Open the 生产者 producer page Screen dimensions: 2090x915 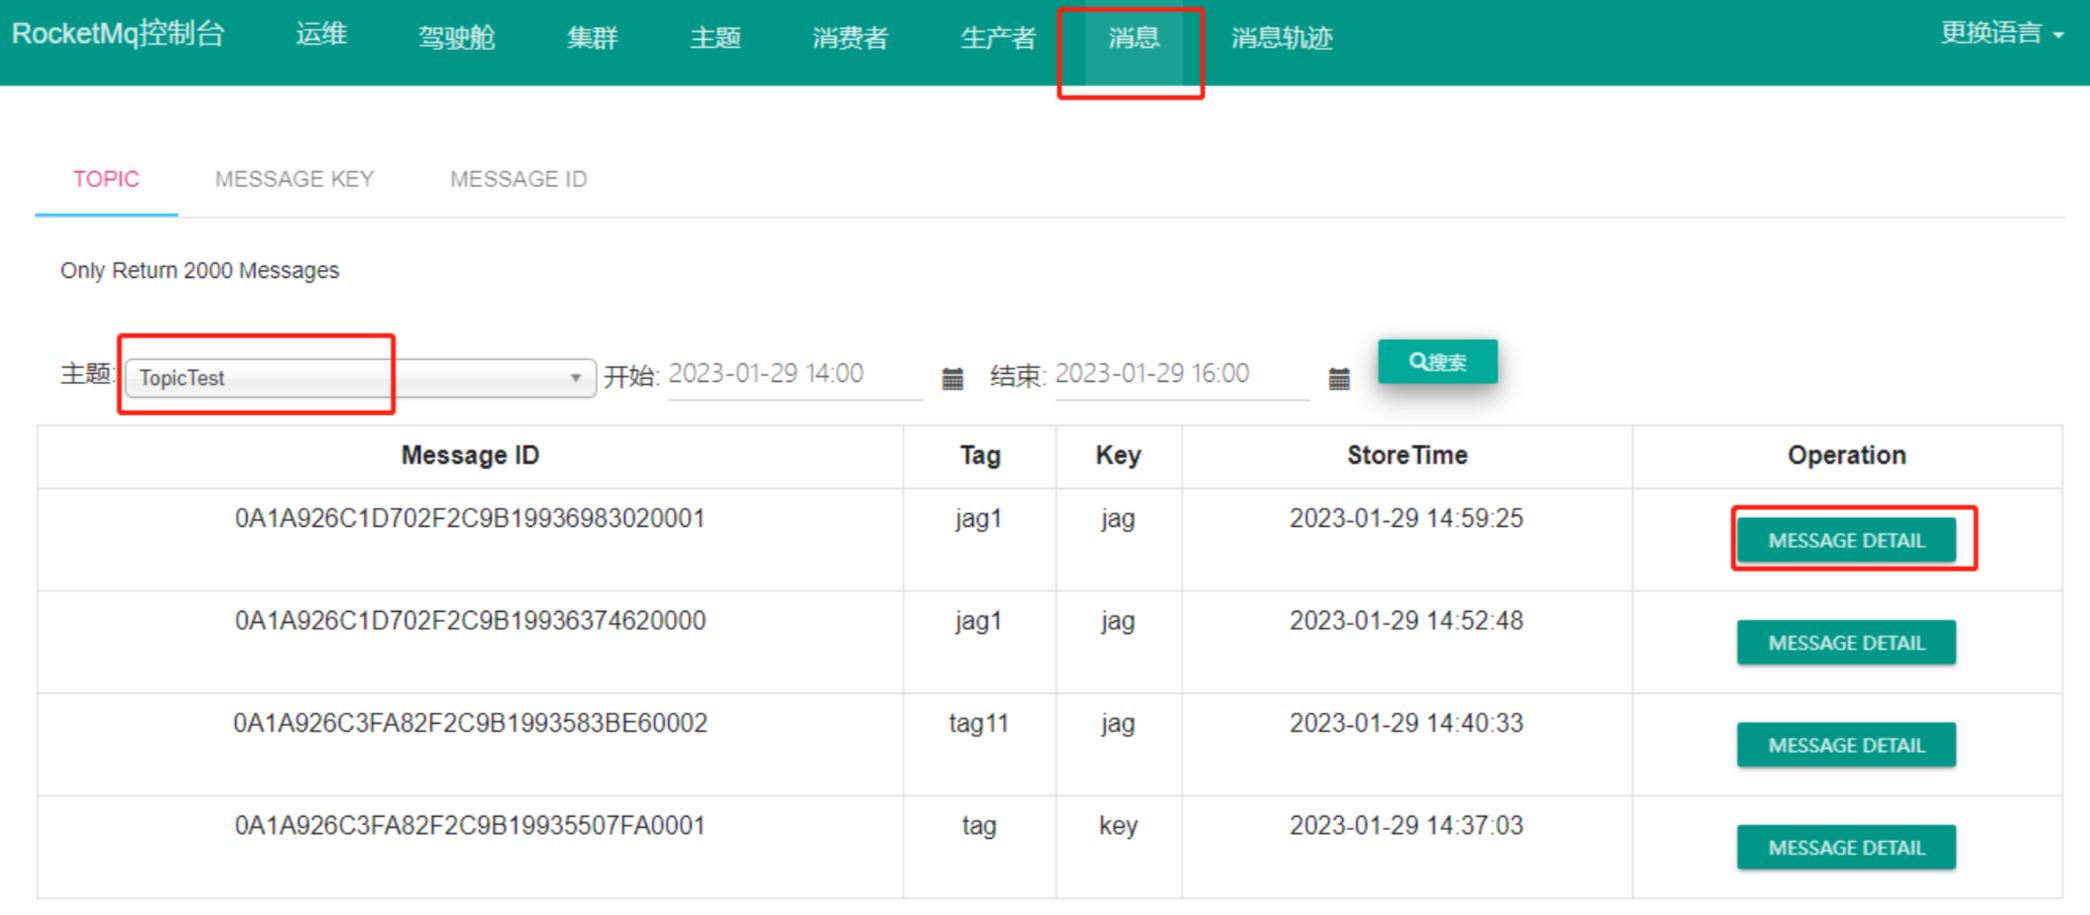click(x=997, y=38)
